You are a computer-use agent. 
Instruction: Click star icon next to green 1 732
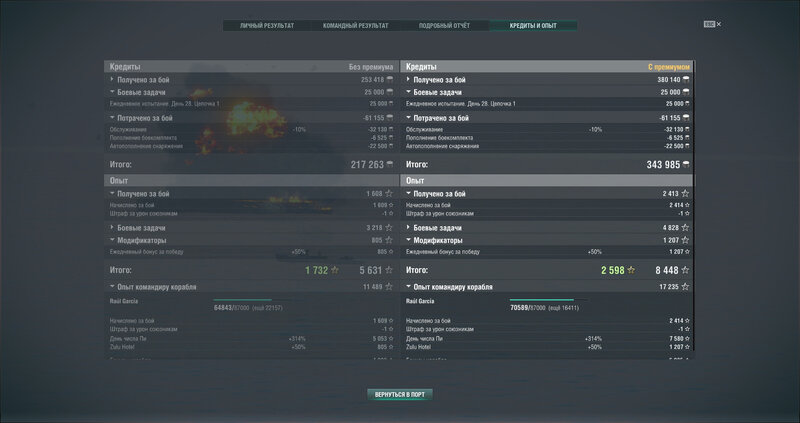pyautogui.click(x=335, y=270)
